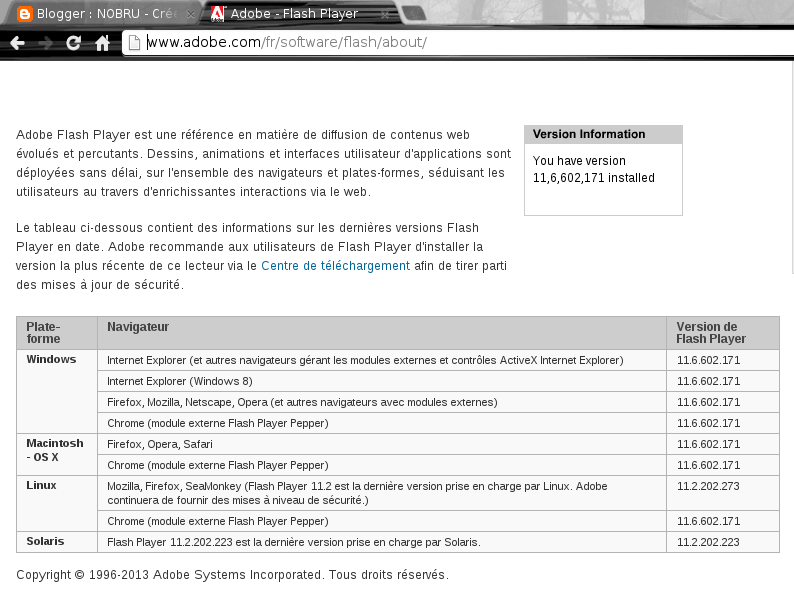Click the Linux Chrome Flash Player Pepper cell
Viewport: 794px width, 591px height.
tap(382, 521)
